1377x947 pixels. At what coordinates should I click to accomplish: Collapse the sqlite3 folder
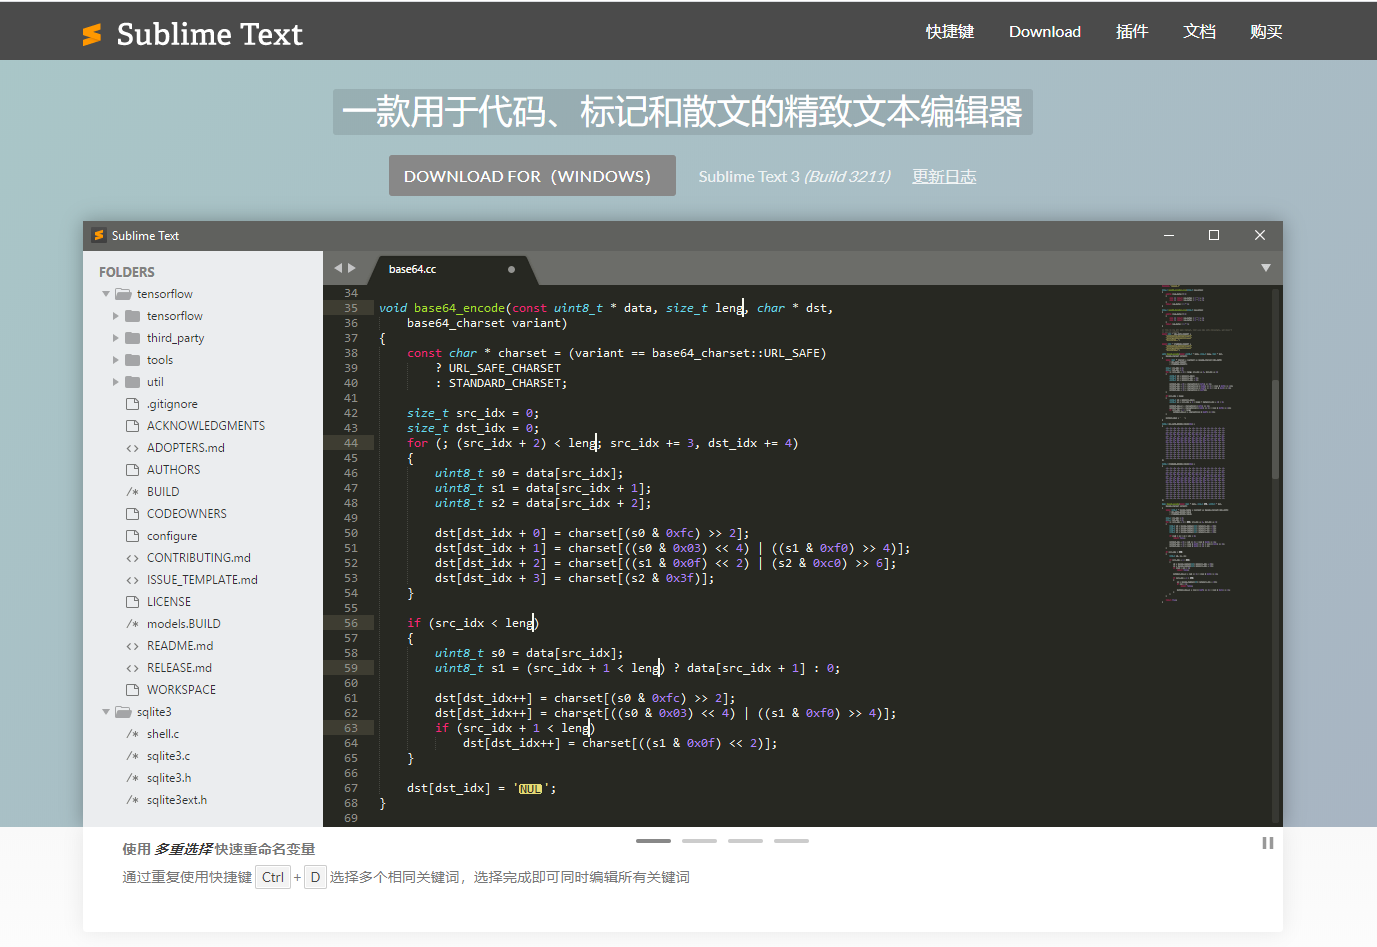tap(106, 712)
